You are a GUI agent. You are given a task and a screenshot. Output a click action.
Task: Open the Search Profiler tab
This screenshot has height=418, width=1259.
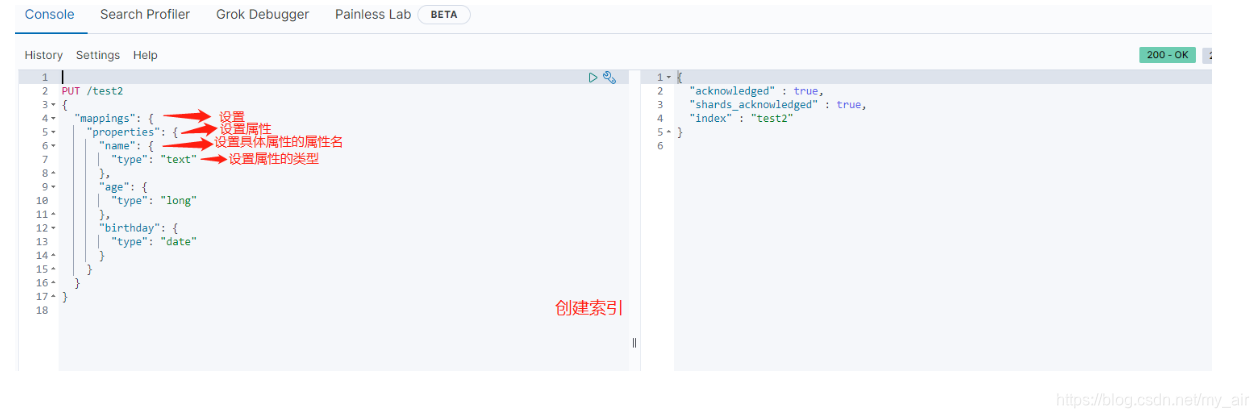[145, 15]
